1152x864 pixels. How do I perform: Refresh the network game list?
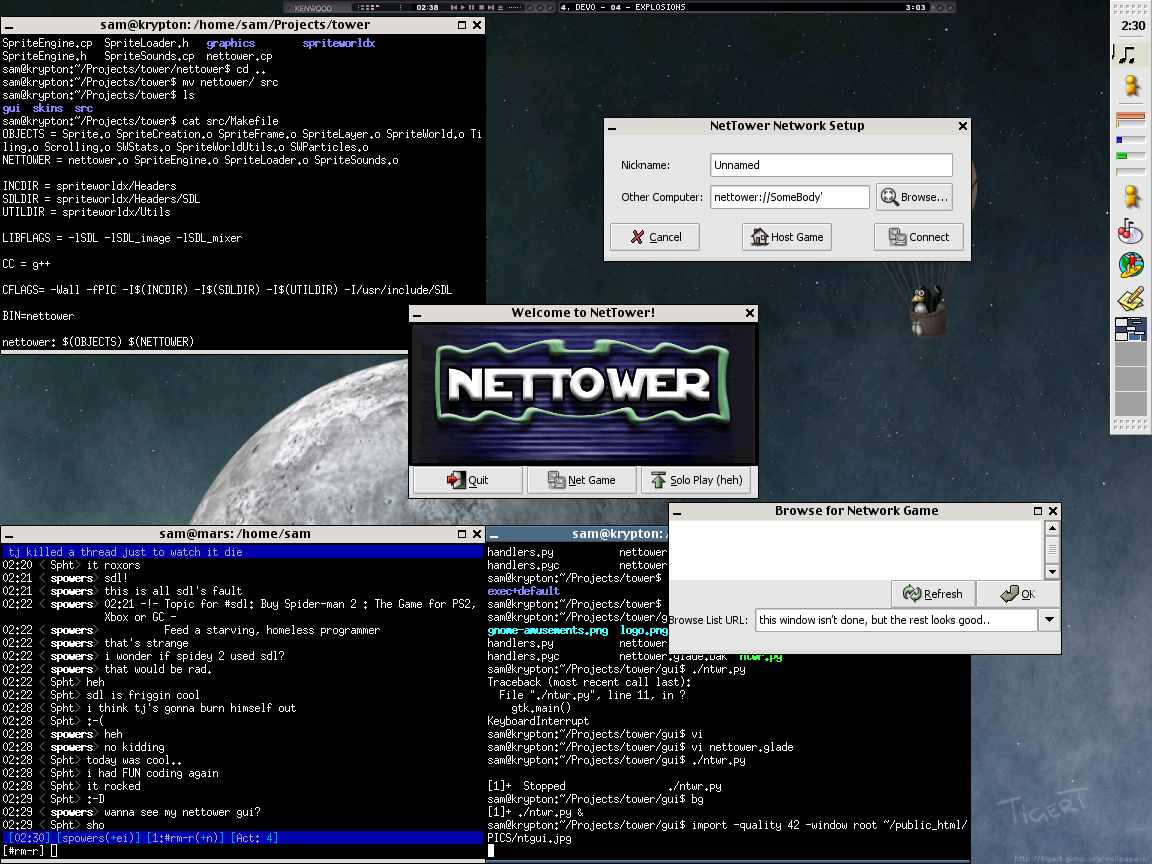(932, 594)
